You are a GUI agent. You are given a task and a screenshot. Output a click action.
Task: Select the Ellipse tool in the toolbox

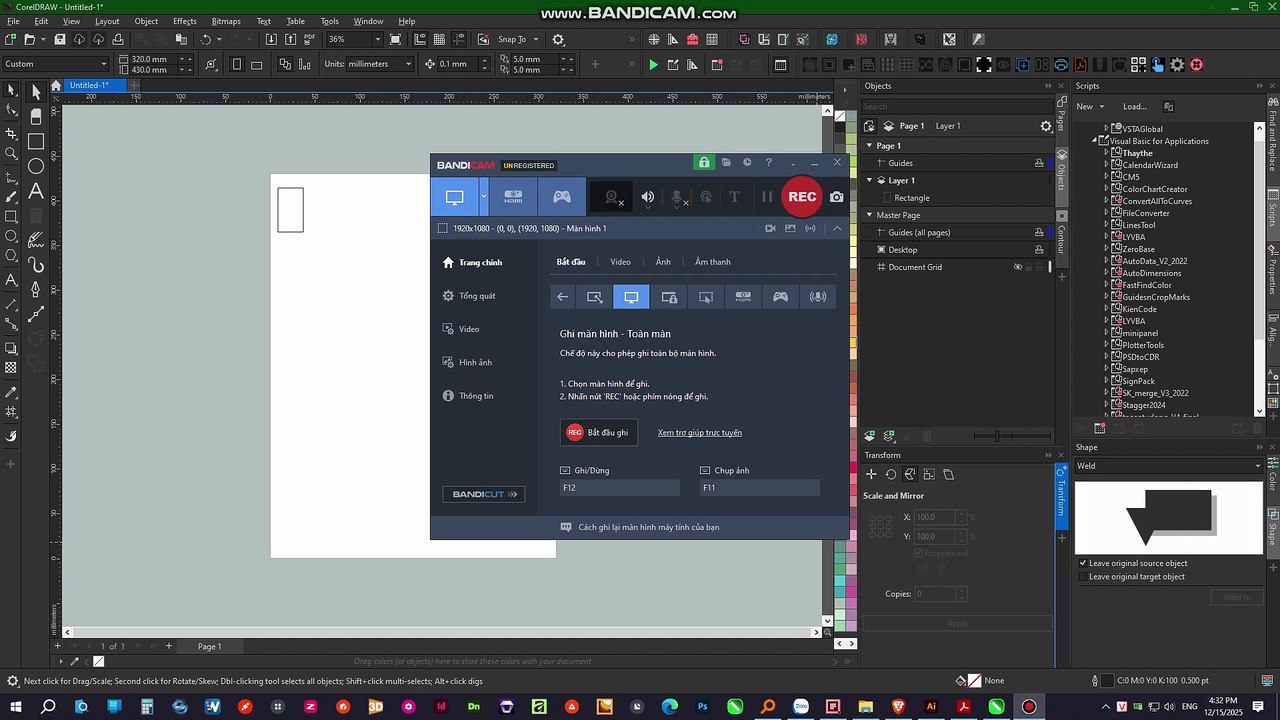coord(36,166)
